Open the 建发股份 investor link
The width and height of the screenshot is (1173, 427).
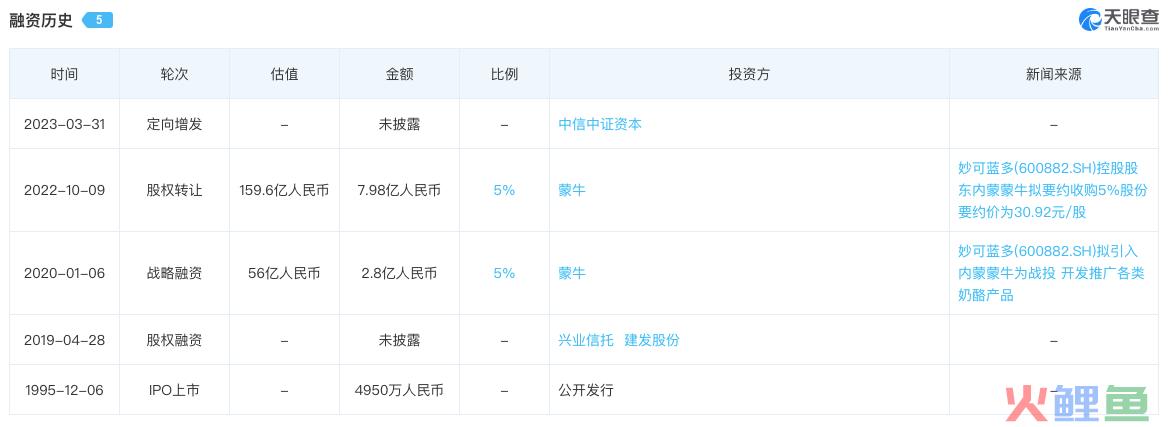(652, 340)
